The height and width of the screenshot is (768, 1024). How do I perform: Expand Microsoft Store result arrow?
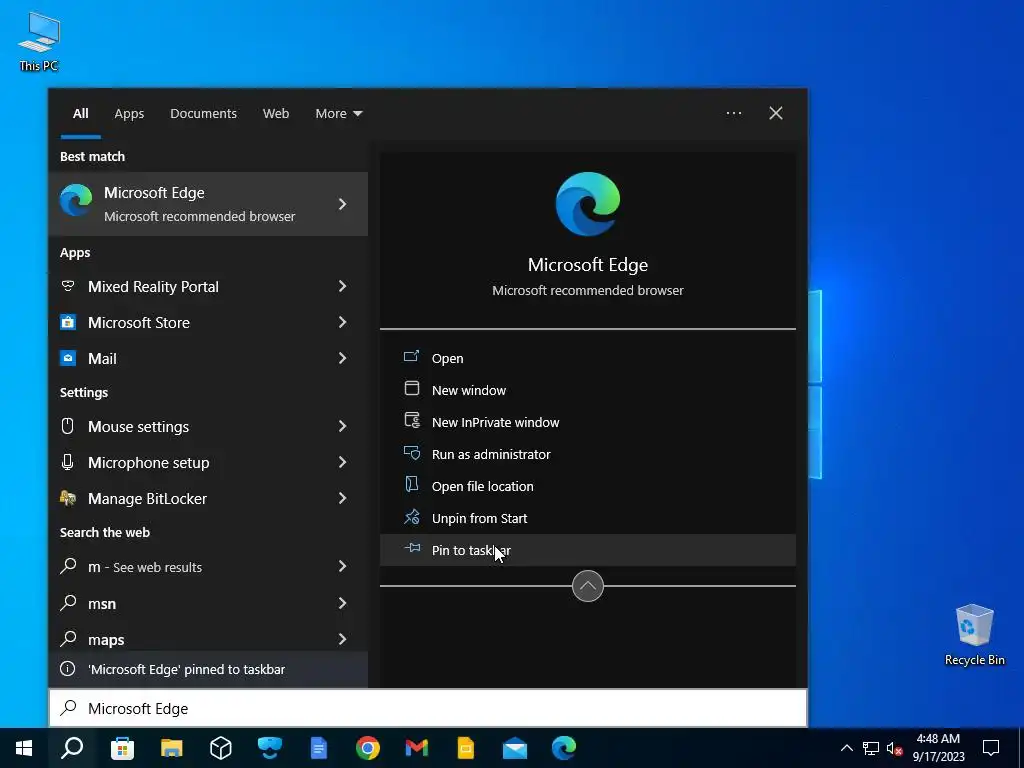click(x=342, y=322)
